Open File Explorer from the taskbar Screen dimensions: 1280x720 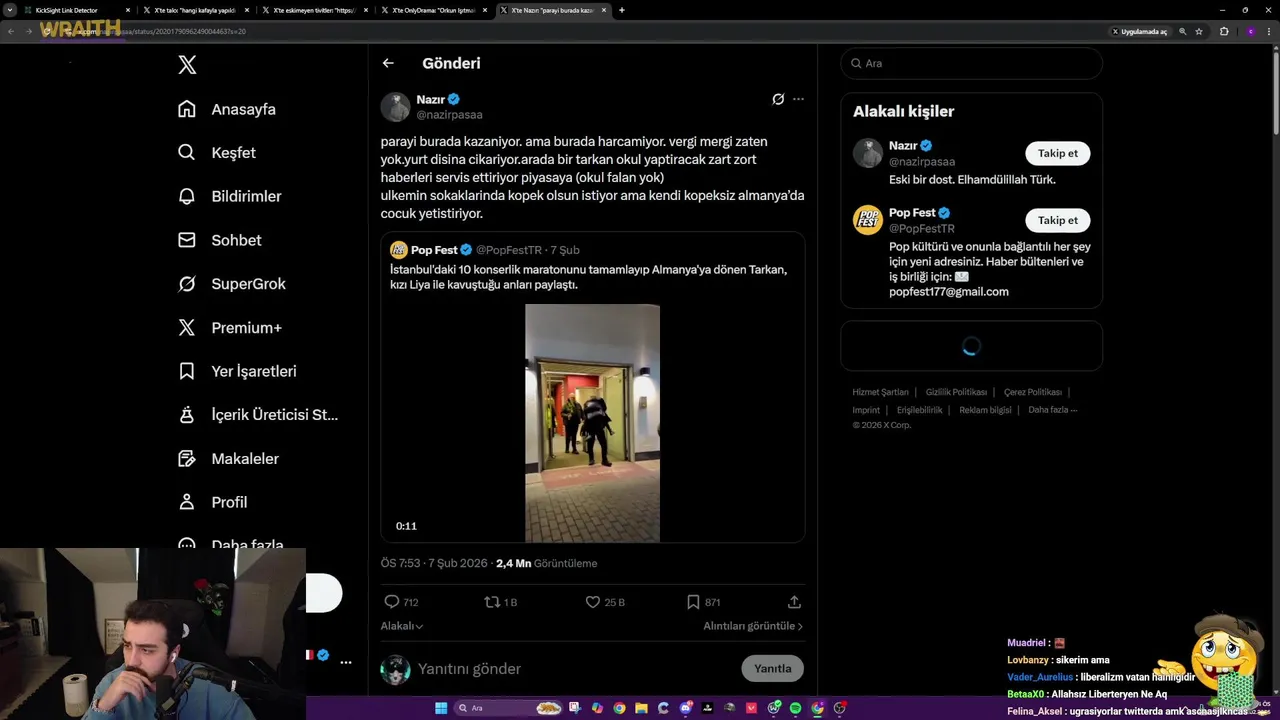[x=642, y=708]
